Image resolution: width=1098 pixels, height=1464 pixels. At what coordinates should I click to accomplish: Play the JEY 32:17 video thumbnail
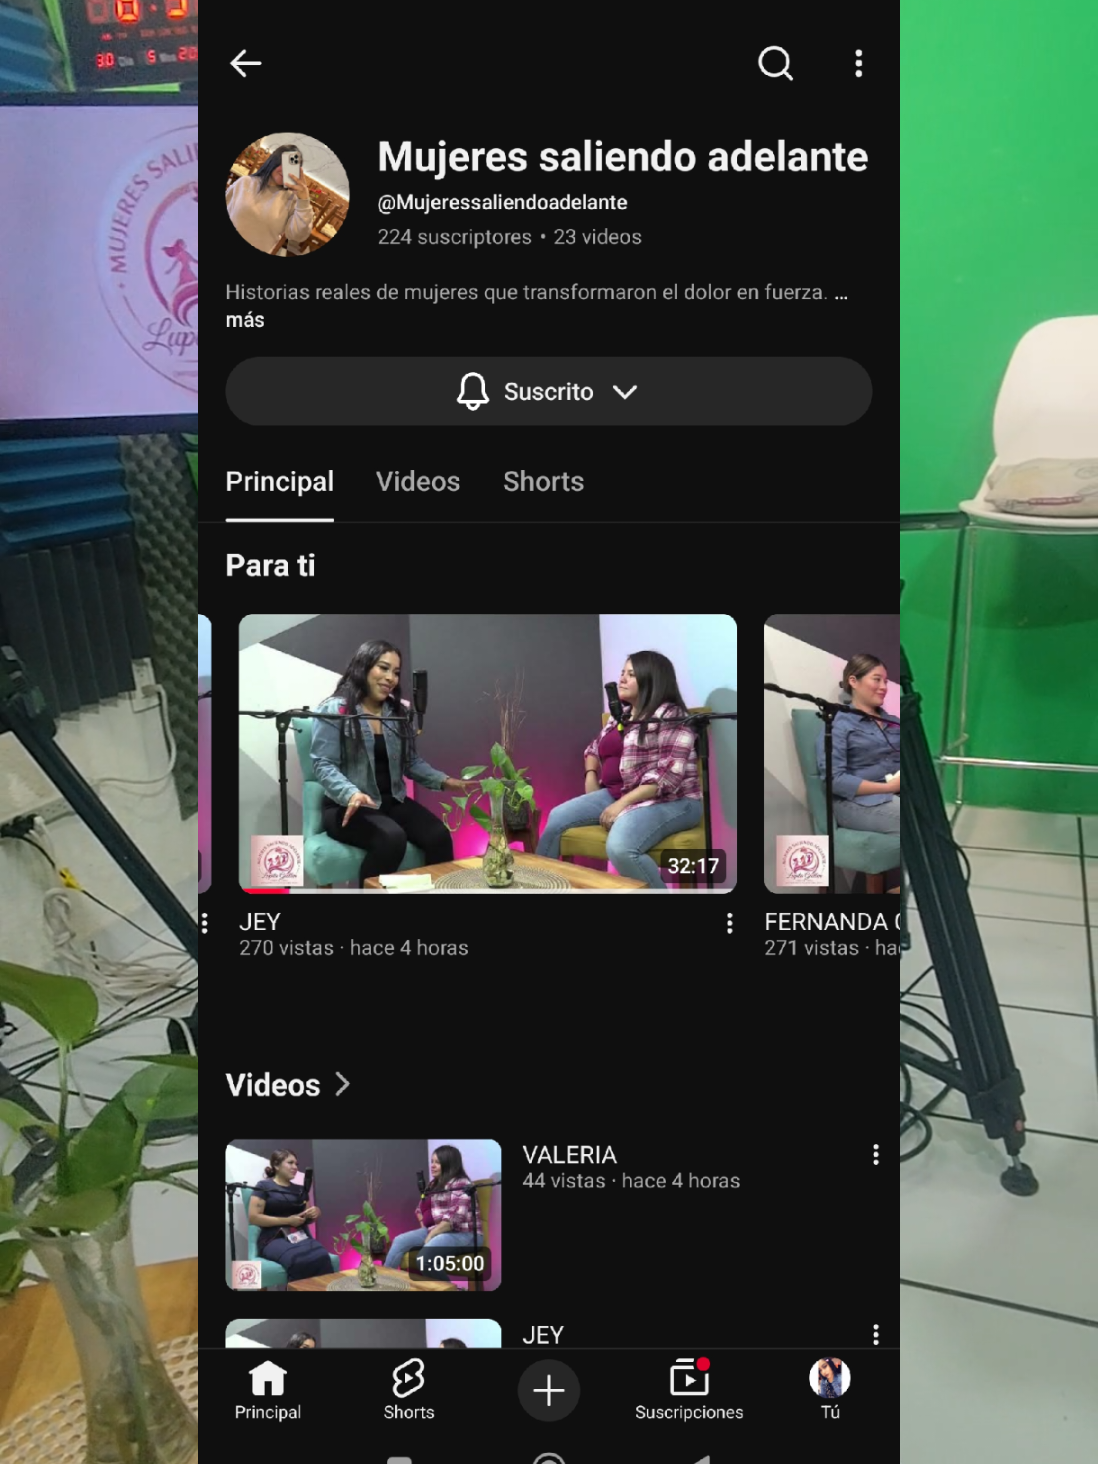488,754
